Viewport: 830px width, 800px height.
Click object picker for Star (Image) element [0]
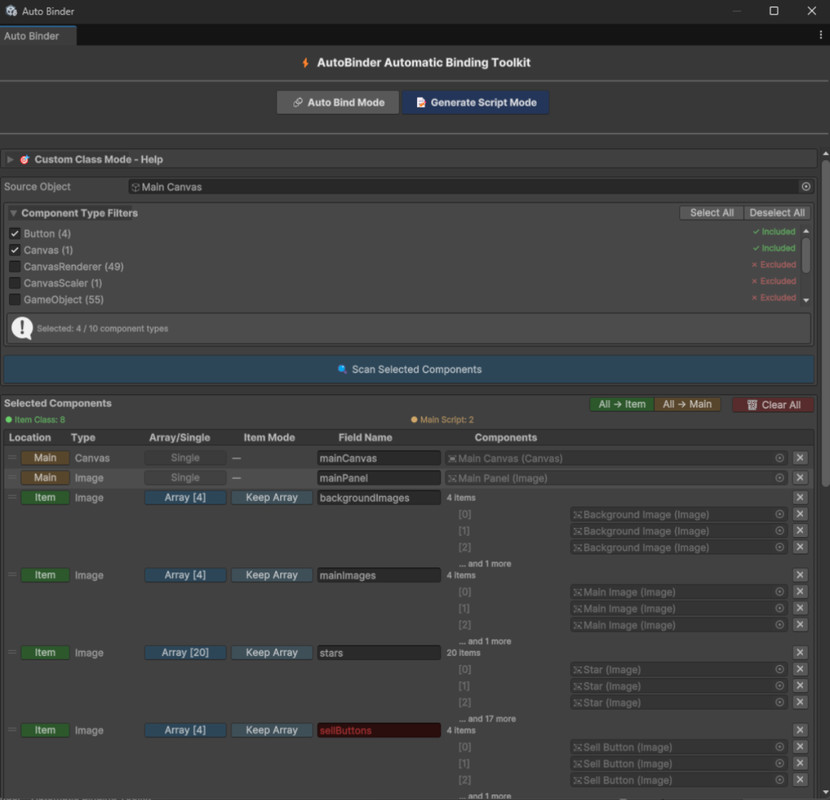point(780,670)
